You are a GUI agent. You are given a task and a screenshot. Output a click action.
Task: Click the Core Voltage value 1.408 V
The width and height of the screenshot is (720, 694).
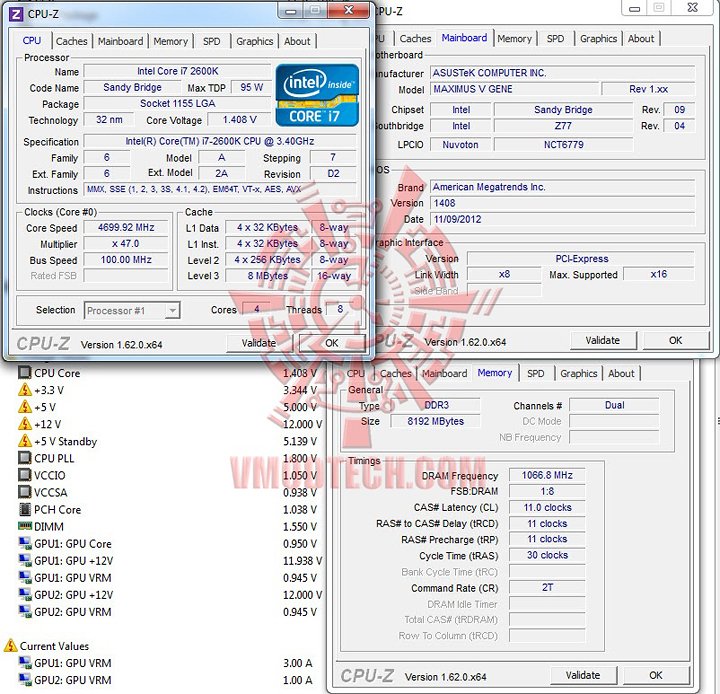[240, 120]
